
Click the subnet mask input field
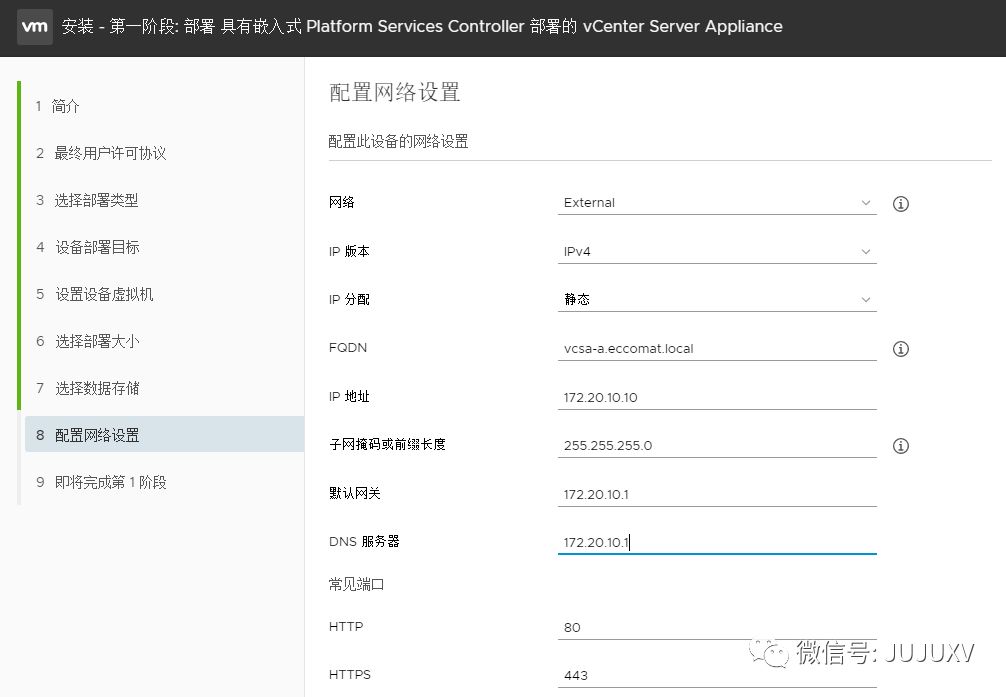[717, 445]
